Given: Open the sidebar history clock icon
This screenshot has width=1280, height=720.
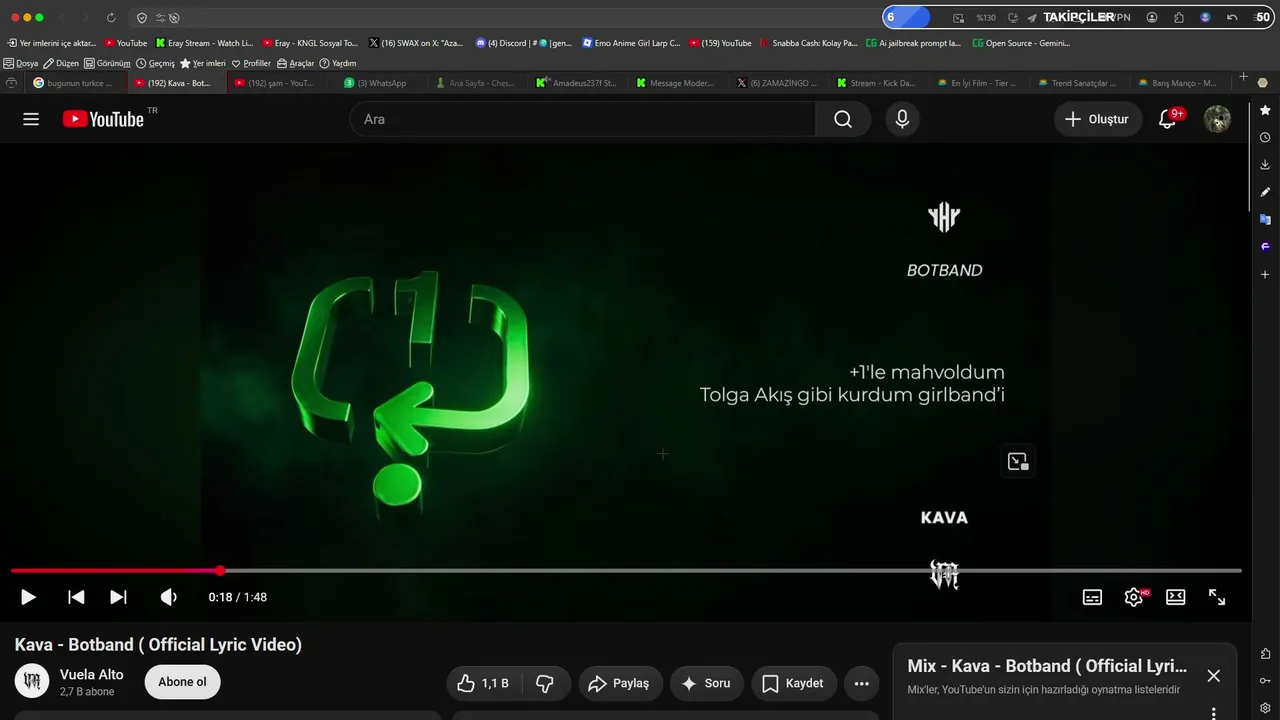Looking at the screenshot, I should click(1265, 137).
